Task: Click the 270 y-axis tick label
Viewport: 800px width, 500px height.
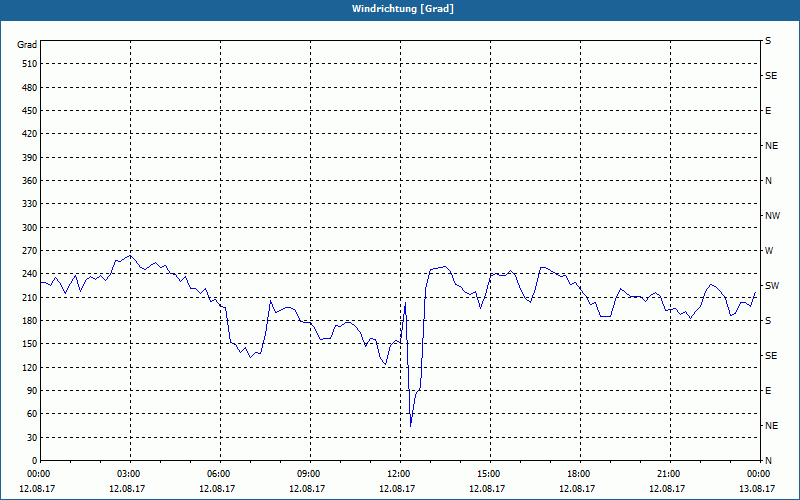Action: pos(30,251)
